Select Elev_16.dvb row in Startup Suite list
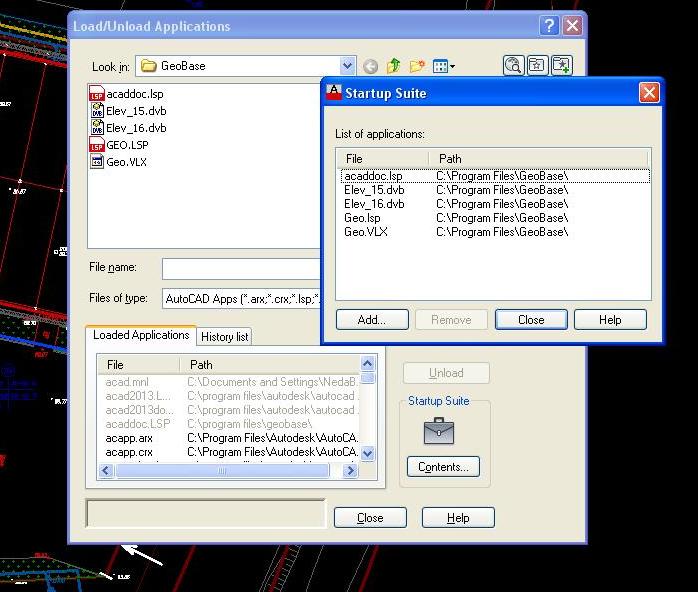 click(x=495, y=204)
